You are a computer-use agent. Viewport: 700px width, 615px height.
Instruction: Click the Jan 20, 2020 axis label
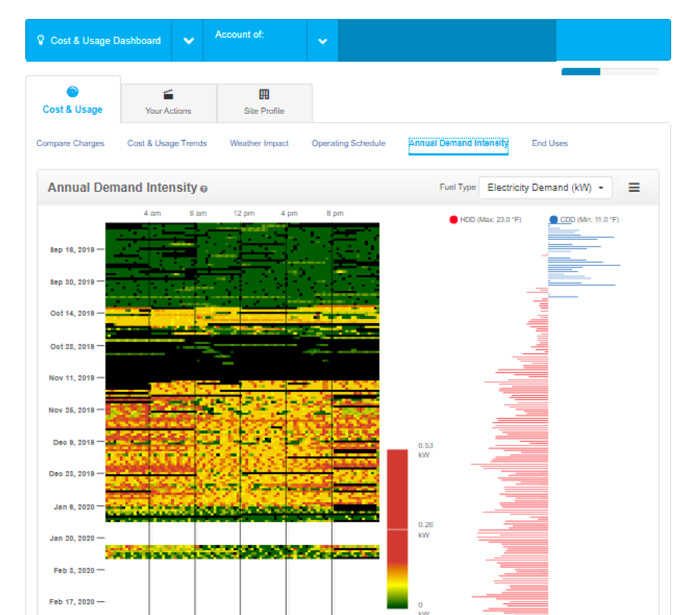[x=72, y=538]
